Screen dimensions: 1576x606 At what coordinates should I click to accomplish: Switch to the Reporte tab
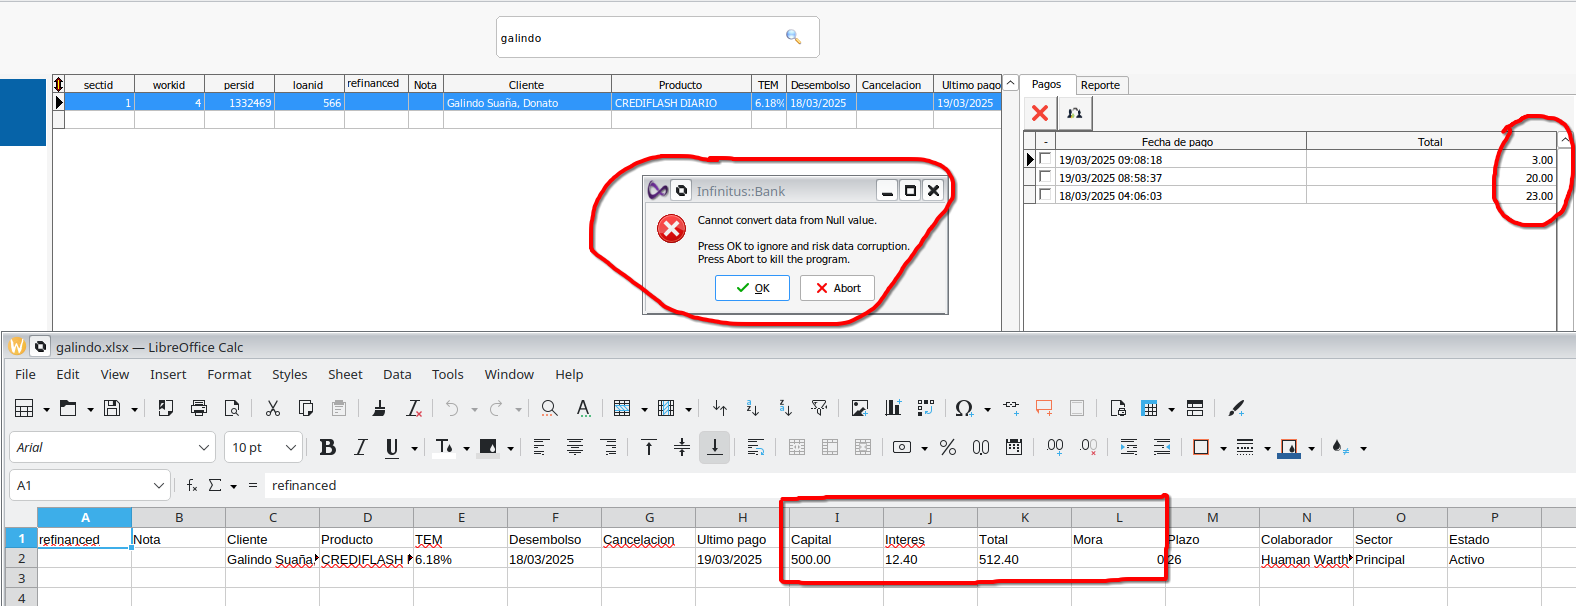(x=1100, y=85)
